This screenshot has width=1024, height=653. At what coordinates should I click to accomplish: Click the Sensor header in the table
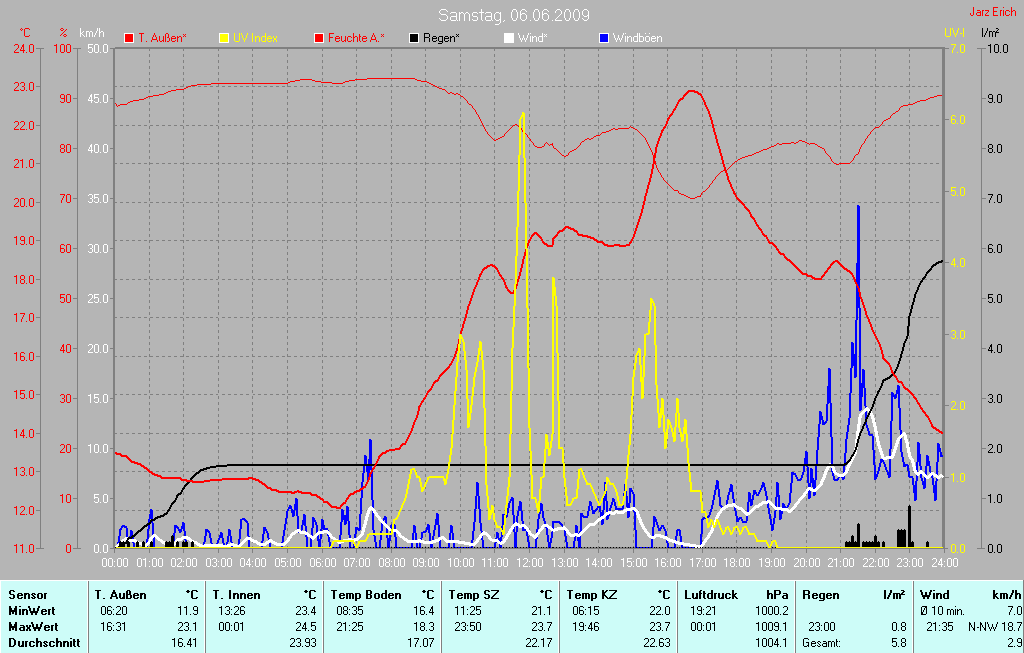[x=27, y=595]
